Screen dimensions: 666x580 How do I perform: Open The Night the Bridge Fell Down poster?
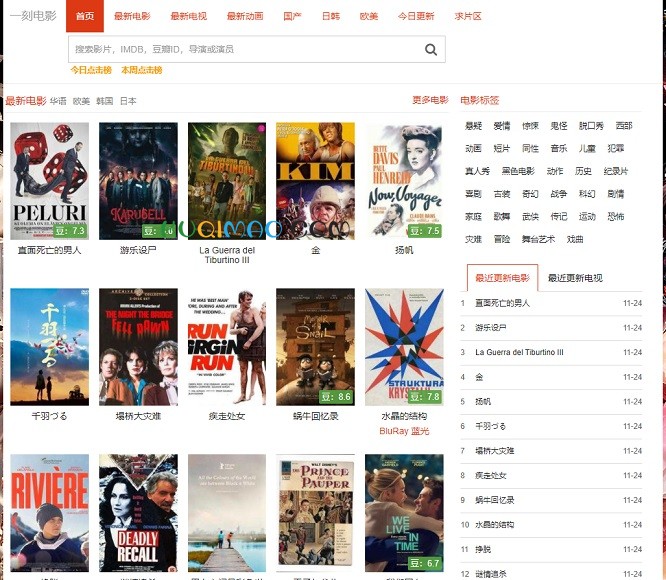point(138,347)
